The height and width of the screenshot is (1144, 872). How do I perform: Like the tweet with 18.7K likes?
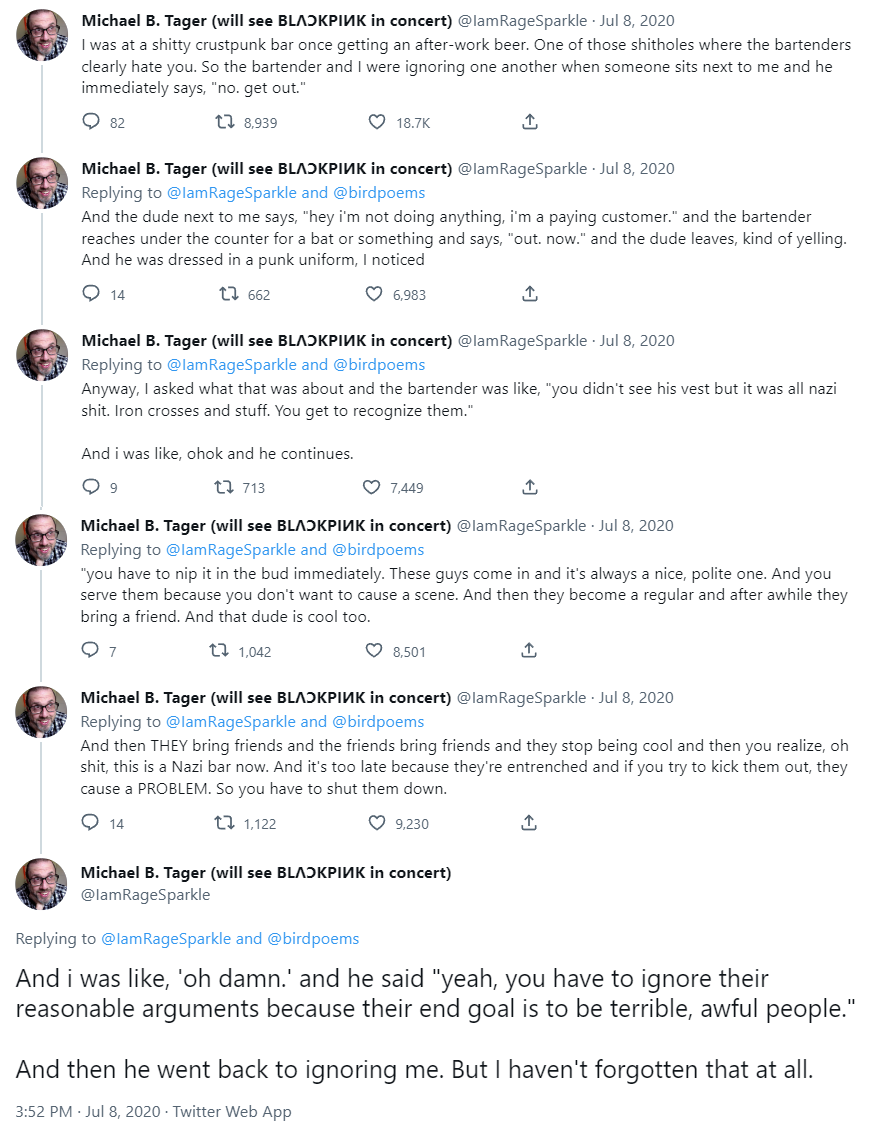coord(377,122)
